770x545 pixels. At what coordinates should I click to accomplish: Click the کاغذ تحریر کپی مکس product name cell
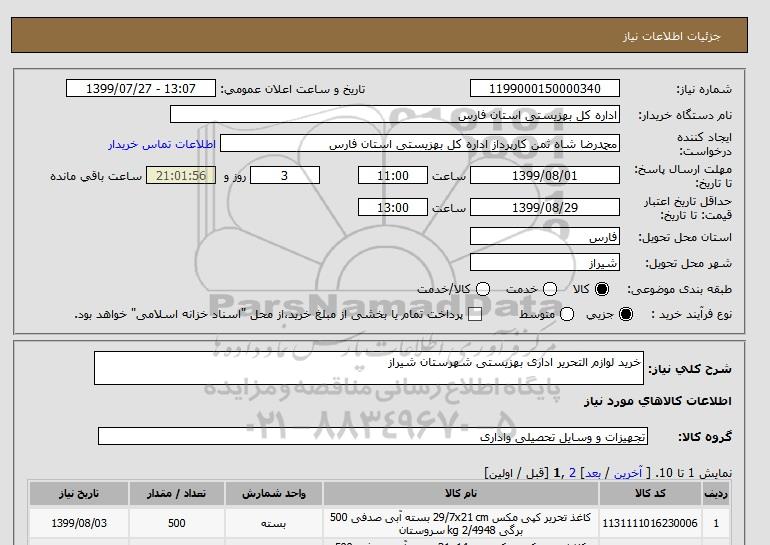(x=461, y=523)
